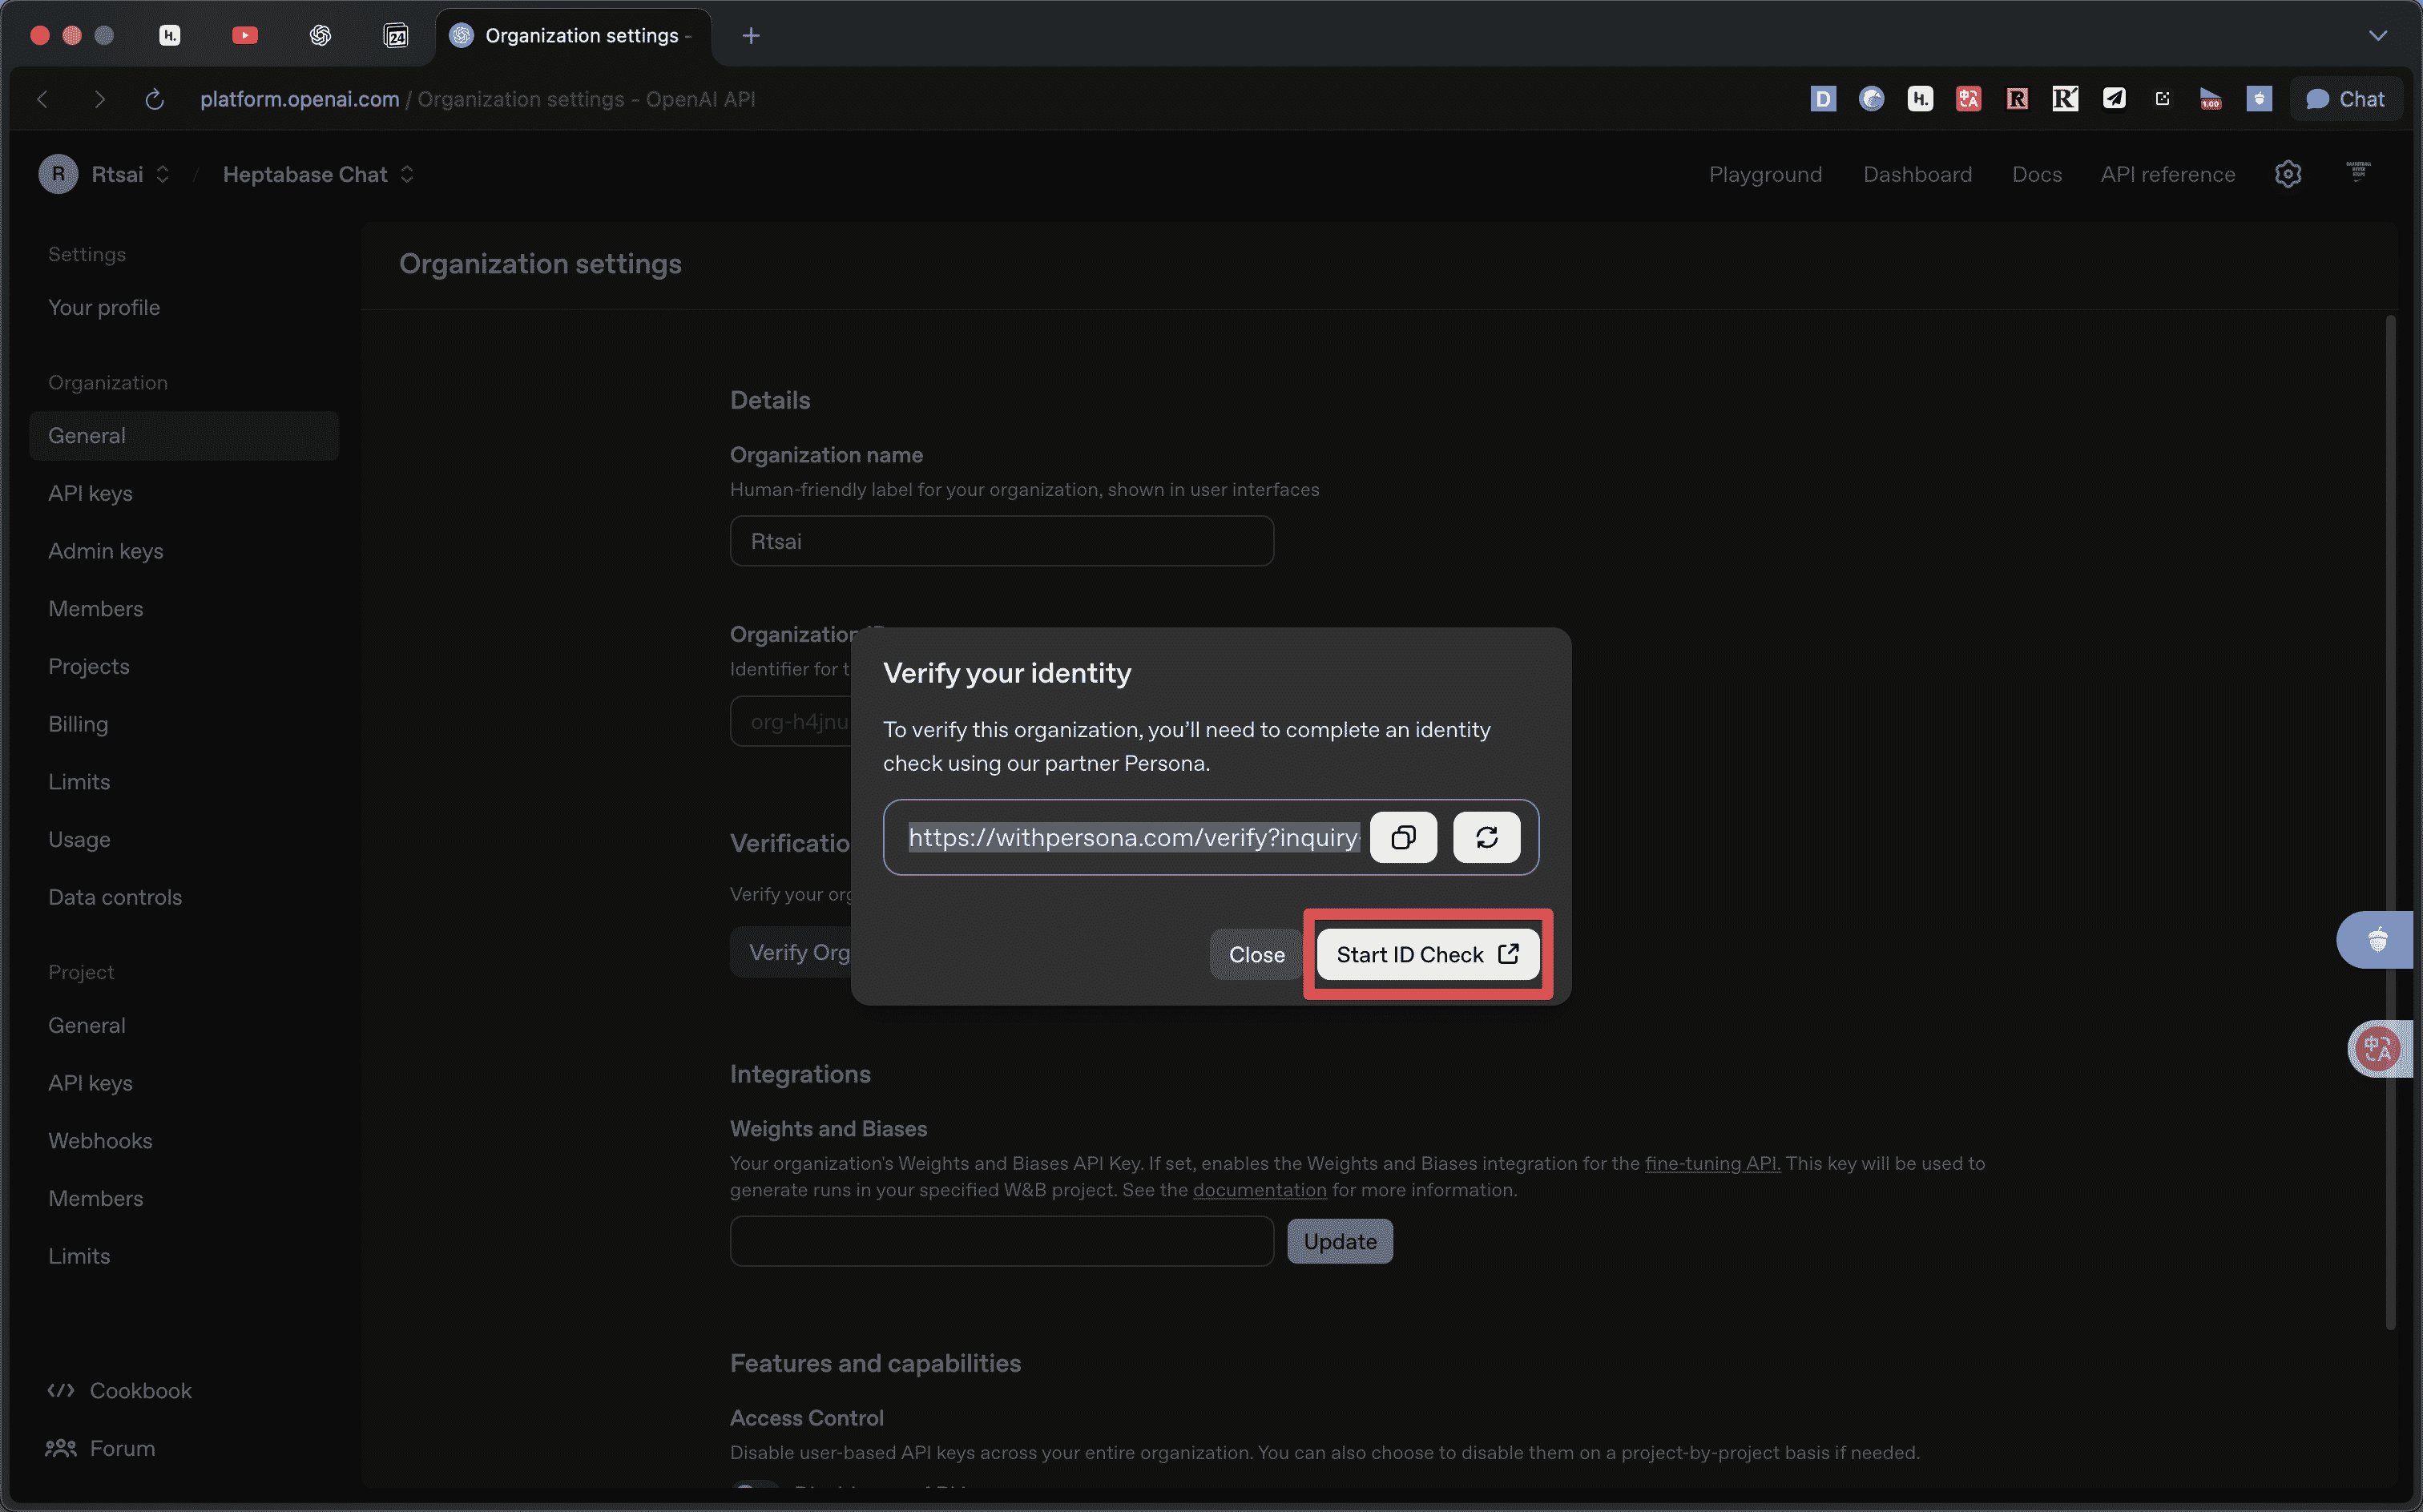This screenshot has width=2423, height=1512.
Task: Open the settings gear in the top navigation
Action: [2288, 173]
